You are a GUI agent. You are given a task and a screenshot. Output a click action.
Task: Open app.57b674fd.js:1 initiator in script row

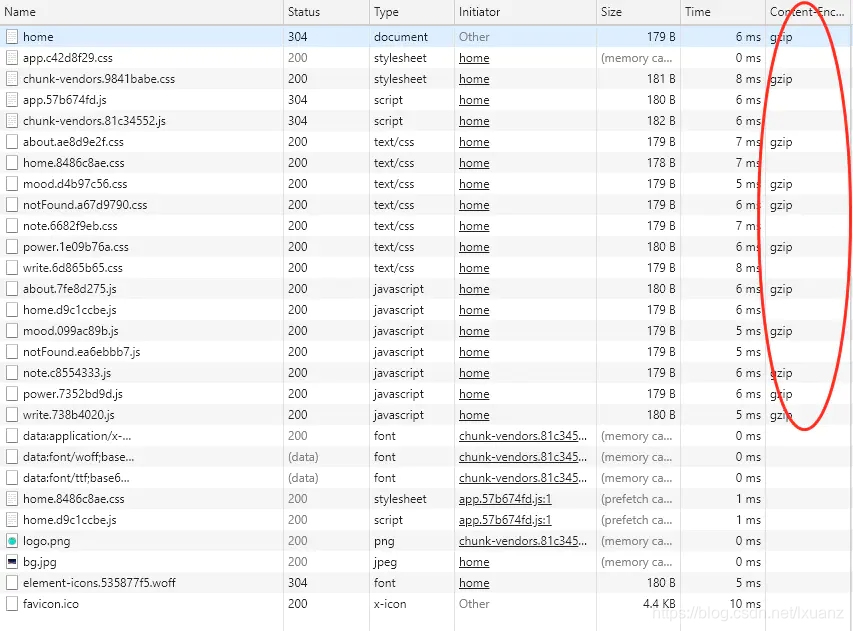click(x=505, y=520)
